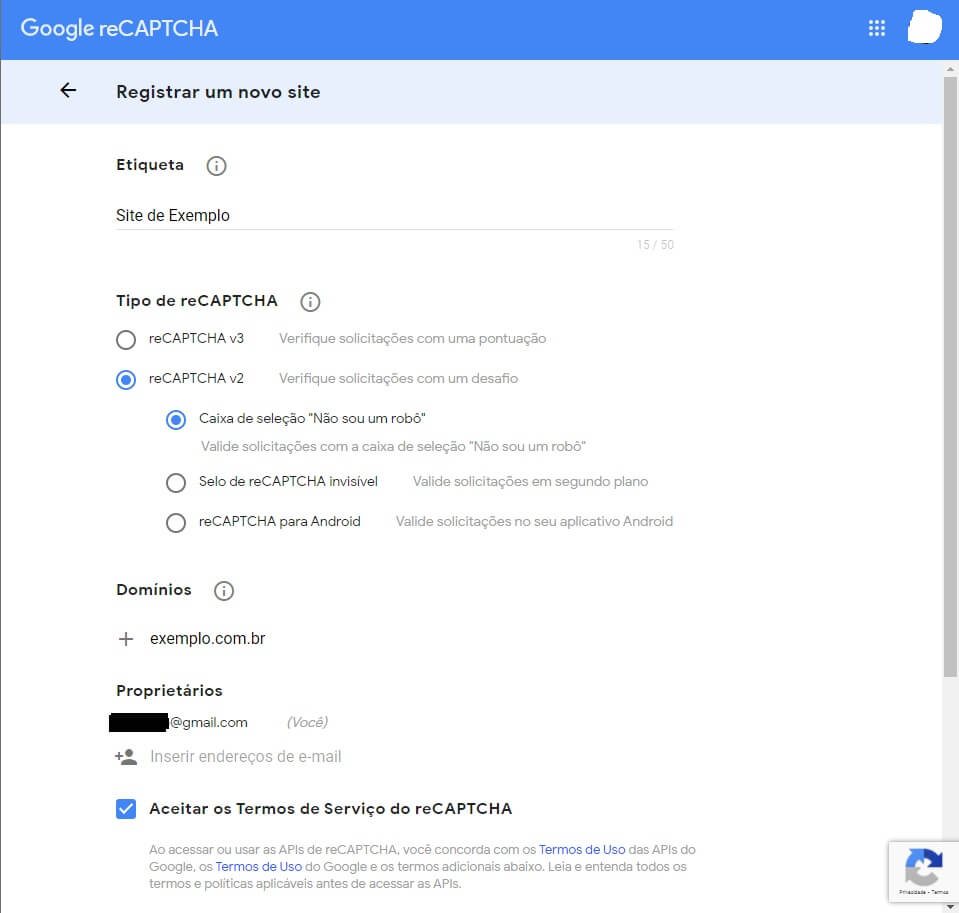Show info for Tipo de reCAPTCHA
Viewport: 959px width, 913px height.
(310, 301)
